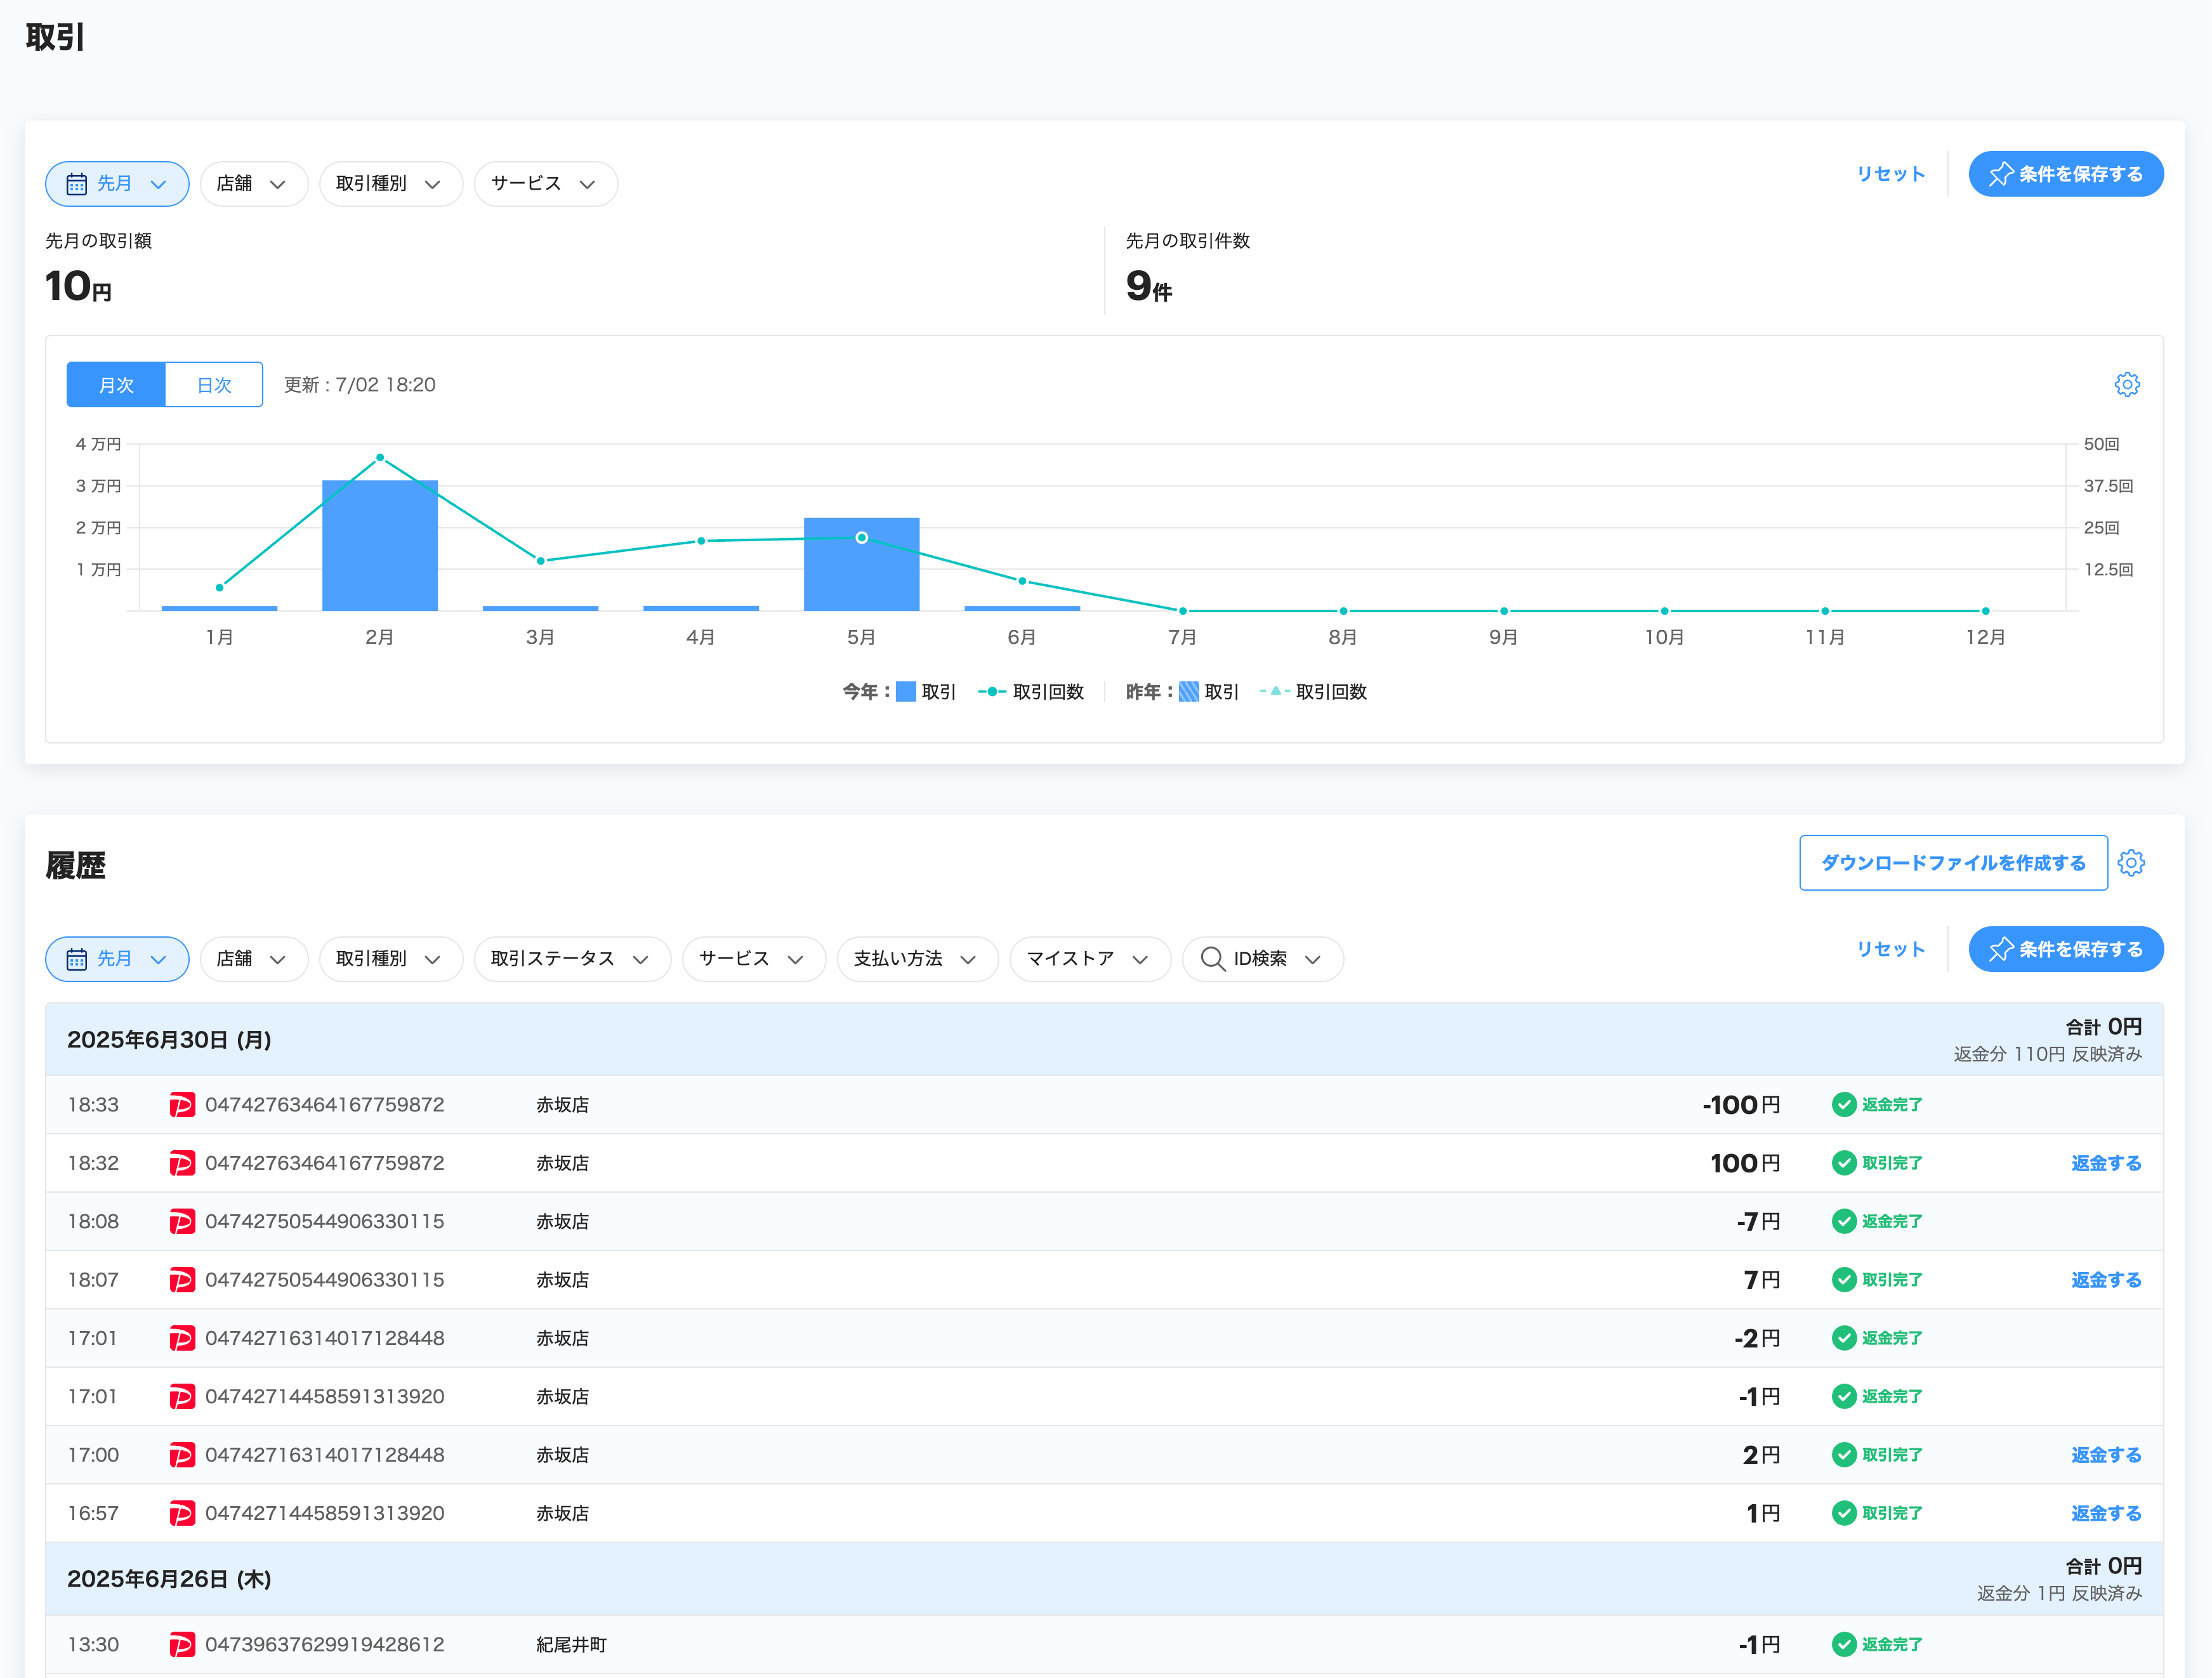Open the history settings gear icon
This screenshot has width=2212, height=1678.
click(x=2131, y=863)
